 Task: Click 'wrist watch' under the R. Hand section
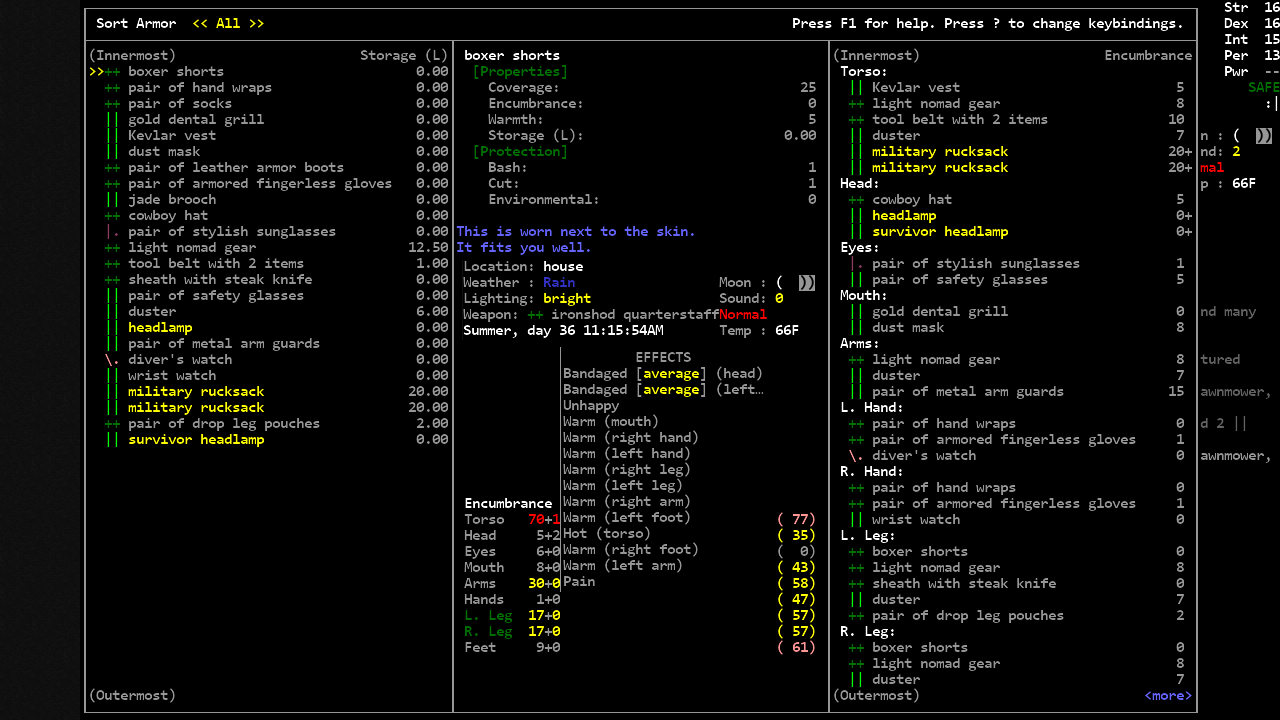coord(916,519)
